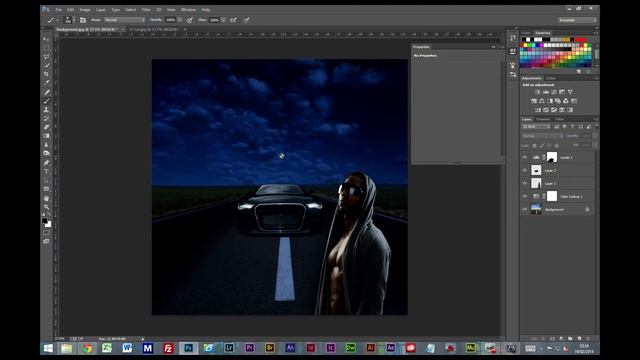
Task: Switch to the Color panel tab
Action: pos(526,33)
